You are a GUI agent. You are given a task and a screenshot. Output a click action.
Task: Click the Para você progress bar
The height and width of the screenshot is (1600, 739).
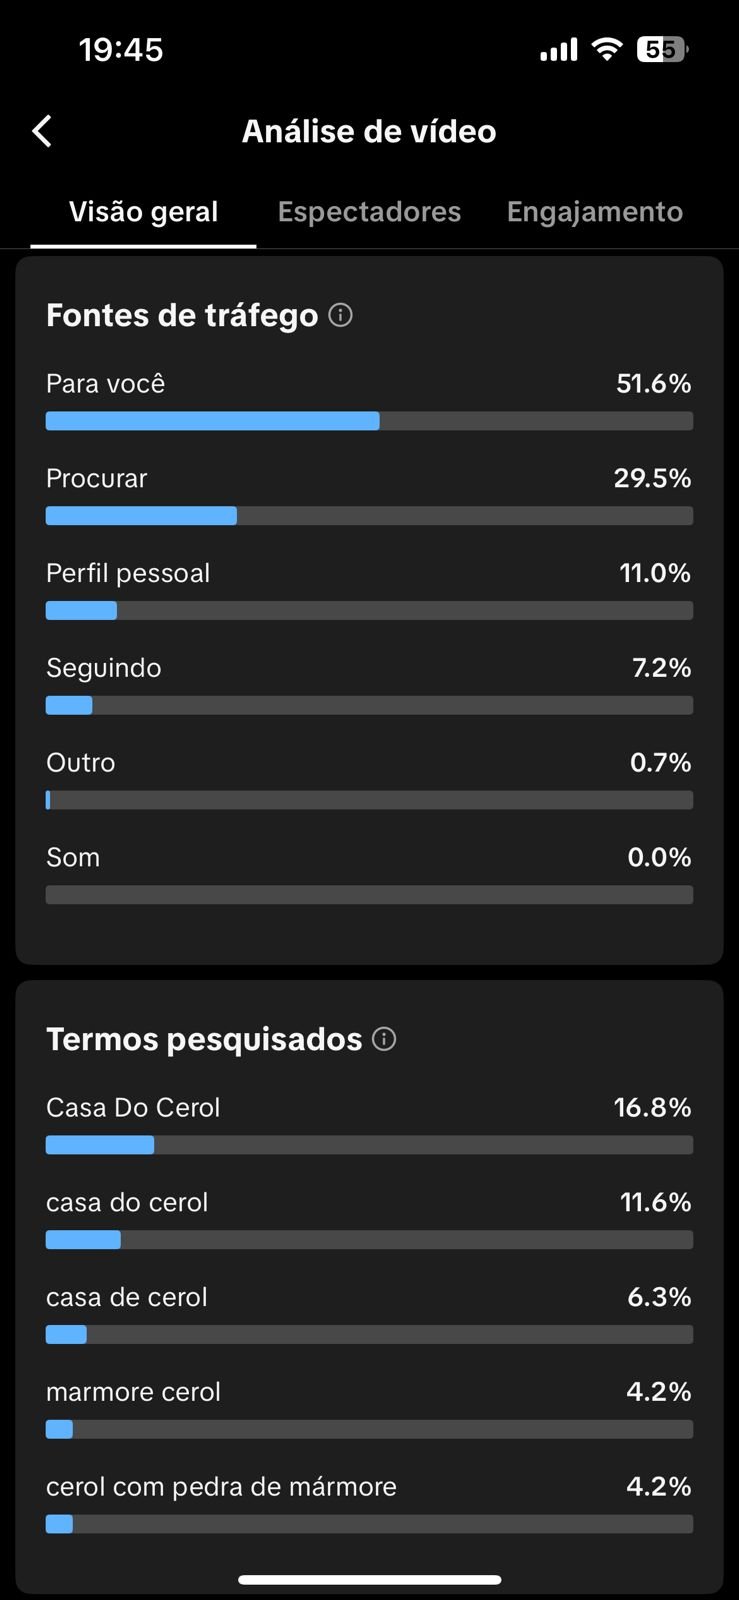coord(369,421)
